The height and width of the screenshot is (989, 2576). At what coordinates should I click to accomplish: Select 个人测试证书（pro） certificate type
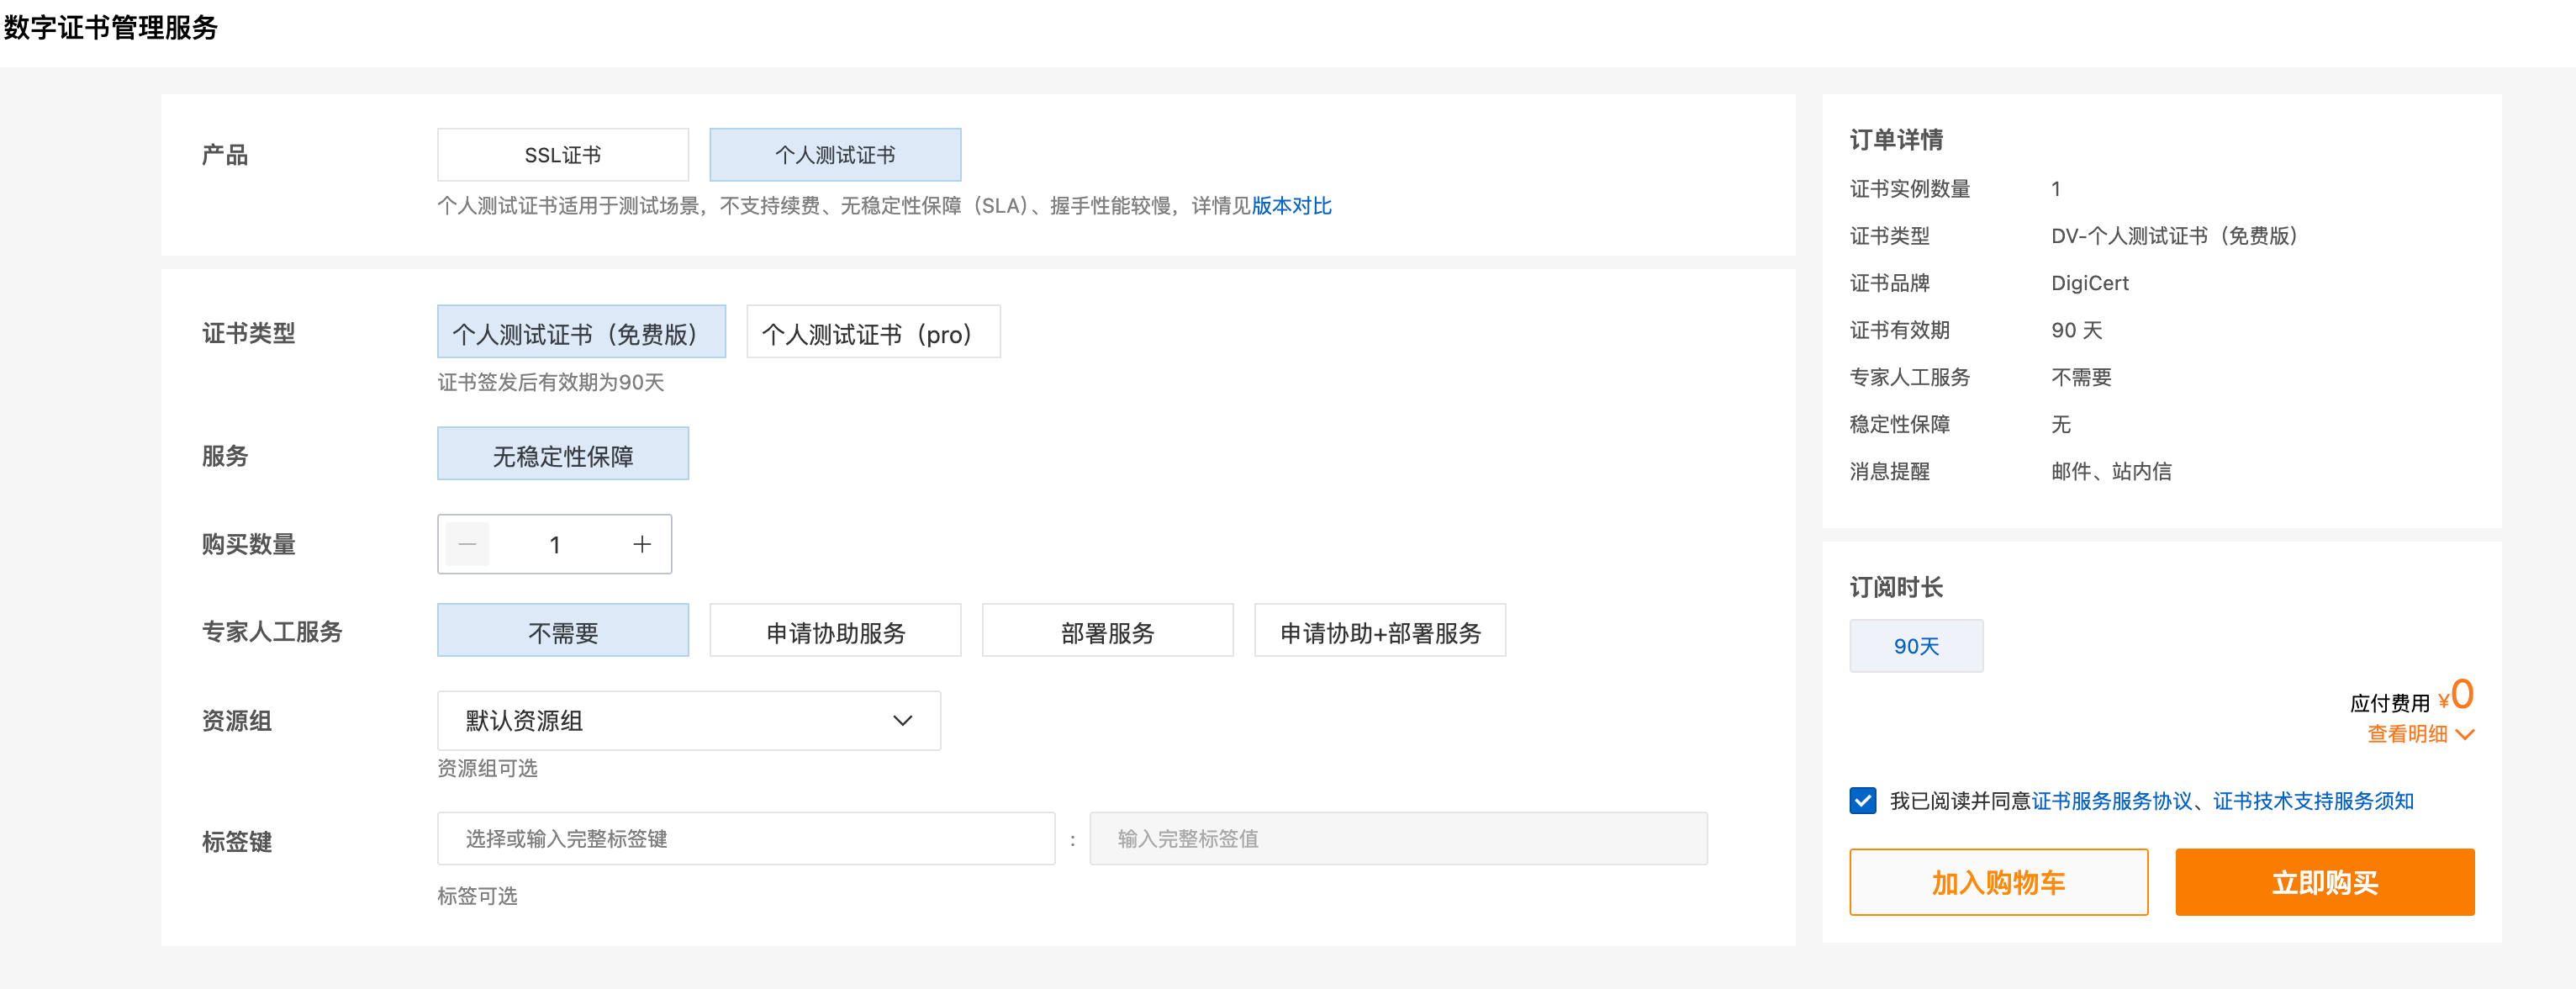pos(872,333)
